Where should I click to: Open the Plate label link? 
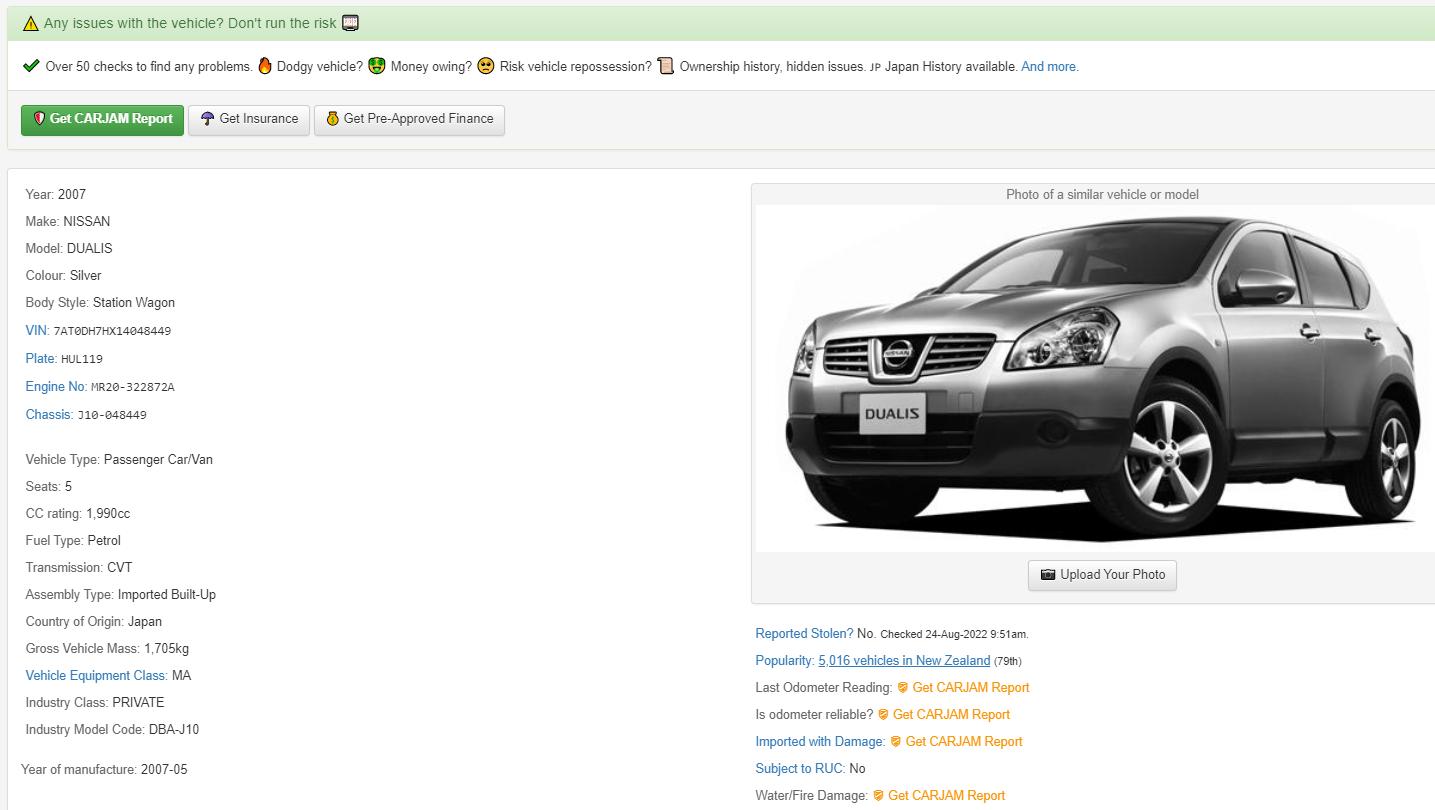(x=41, y=359)
